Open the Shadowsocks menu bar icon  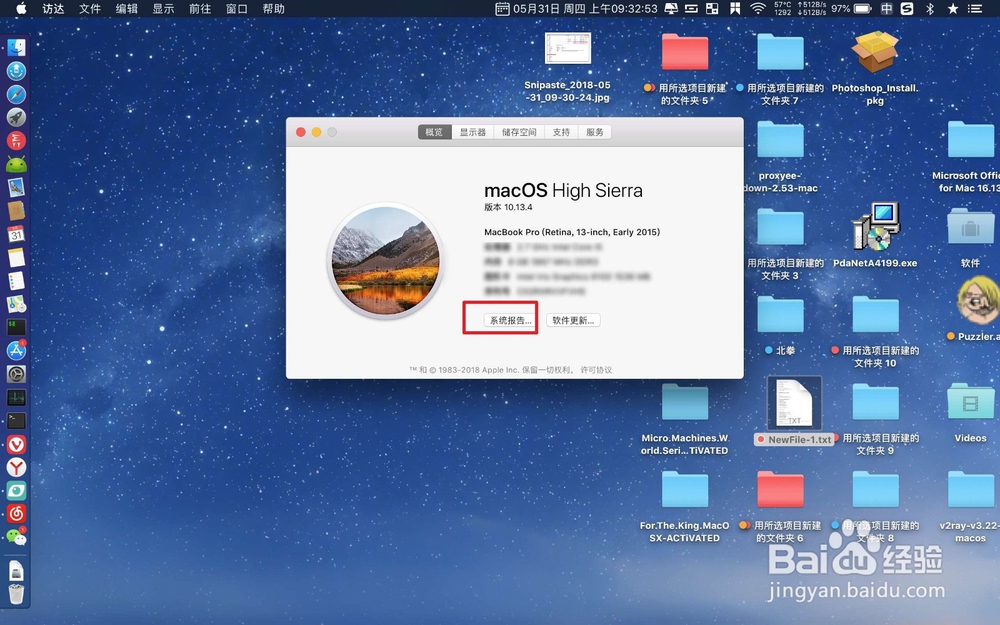point(907,9)
